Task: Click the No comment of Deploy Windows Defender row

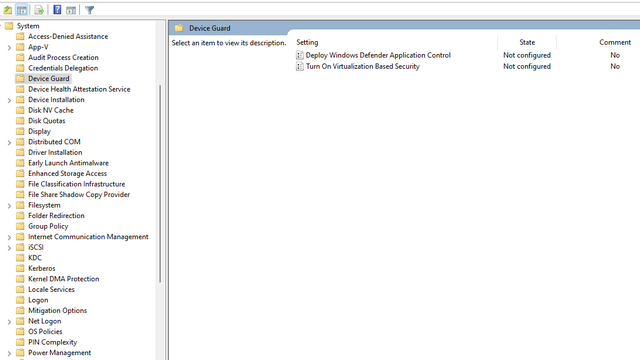Action: (x=615, y=55)
